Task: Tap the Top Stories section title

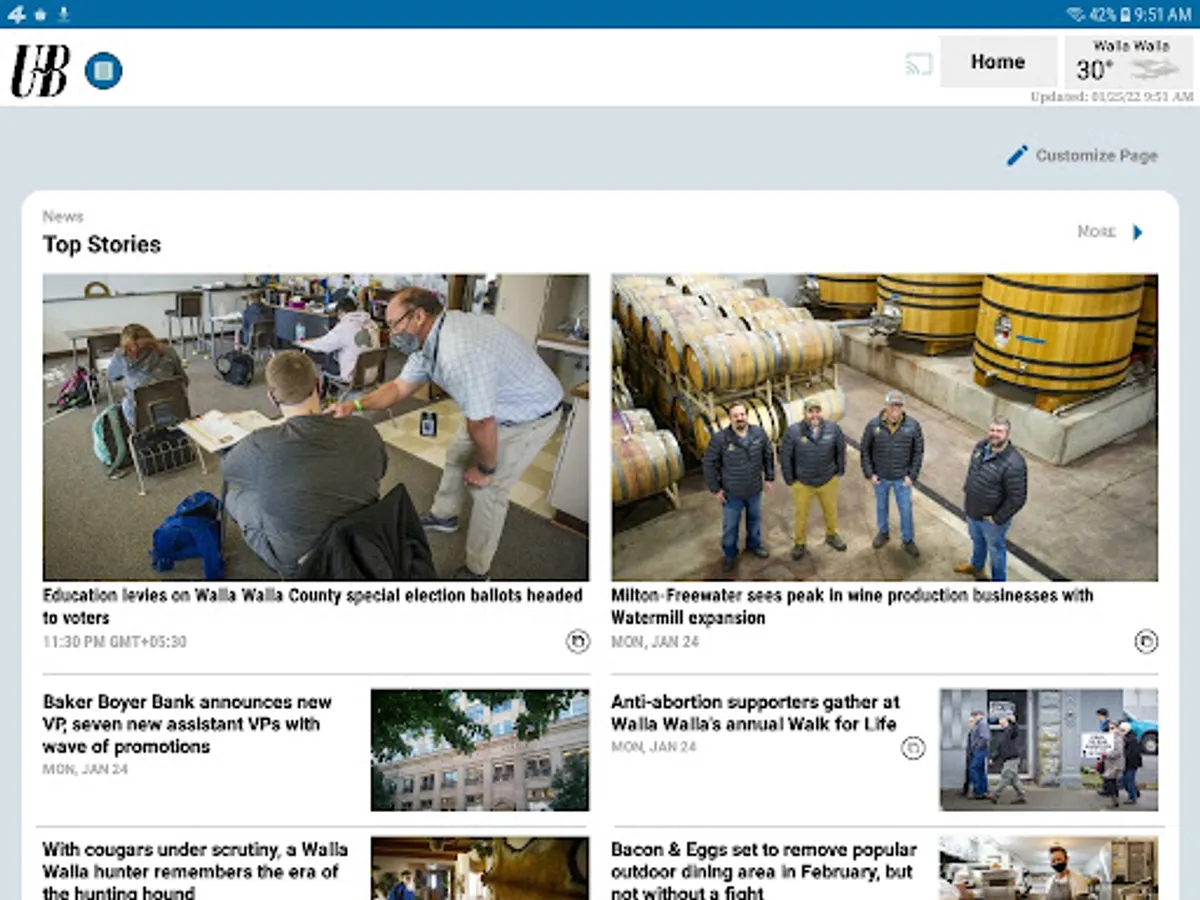Action: (102, 244)
